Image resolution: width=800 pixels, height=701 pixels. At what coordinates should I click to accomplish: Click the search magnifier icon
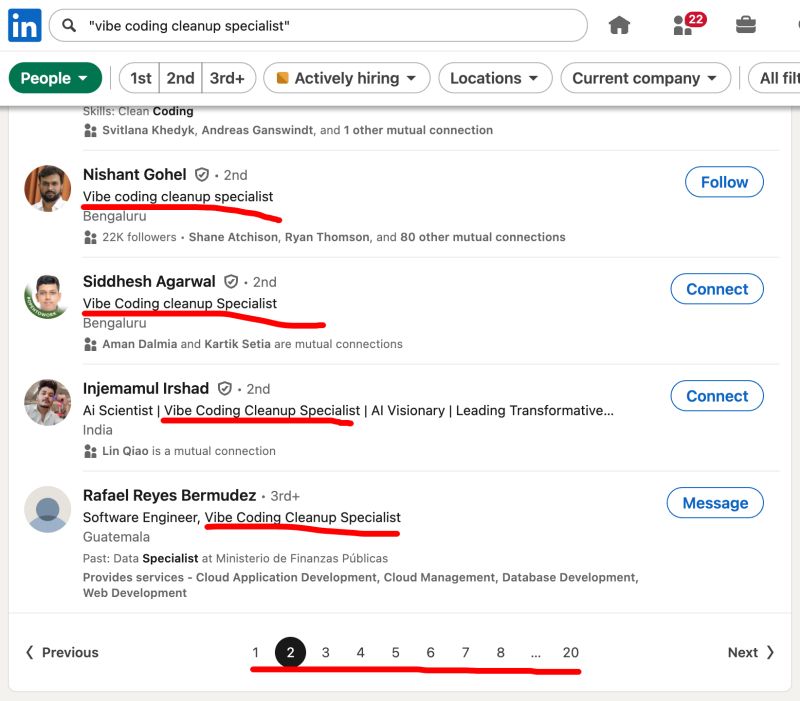[x=69, y=25]
